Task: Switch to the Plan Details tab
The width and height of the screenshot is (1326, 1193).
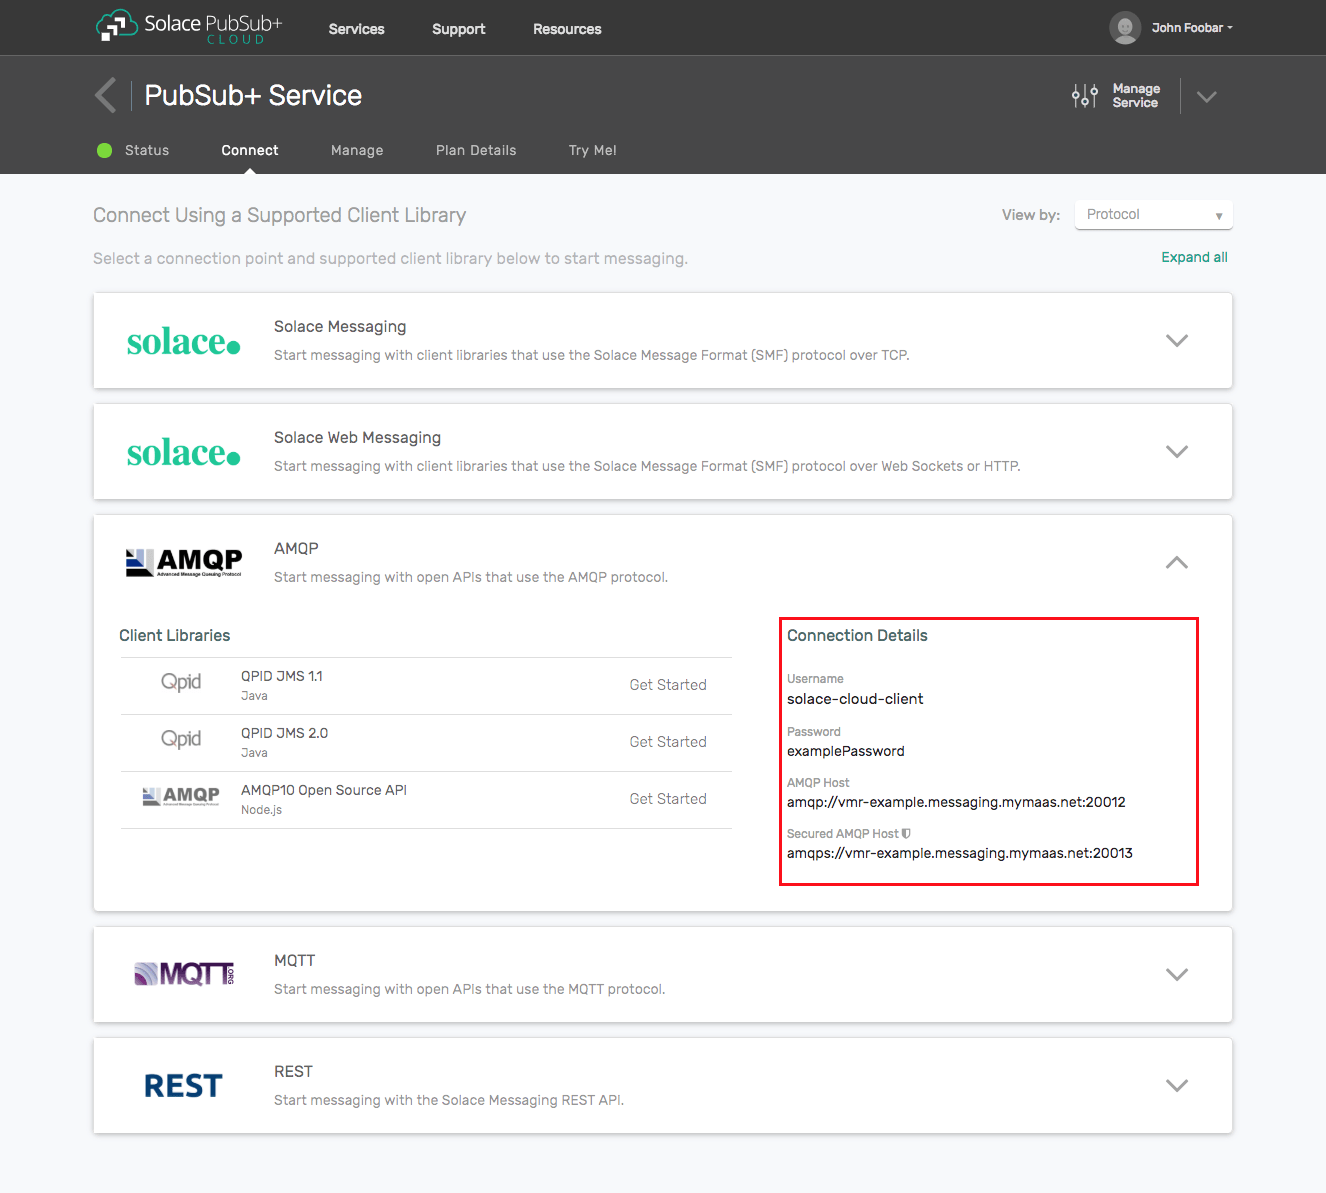Action: (476, 151)
